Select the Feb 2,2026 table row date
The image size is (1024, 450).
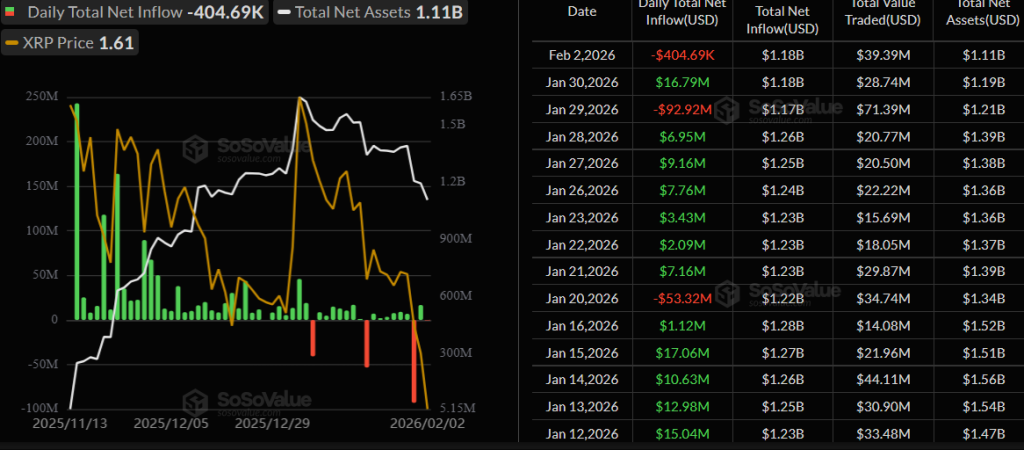point(584,54)
